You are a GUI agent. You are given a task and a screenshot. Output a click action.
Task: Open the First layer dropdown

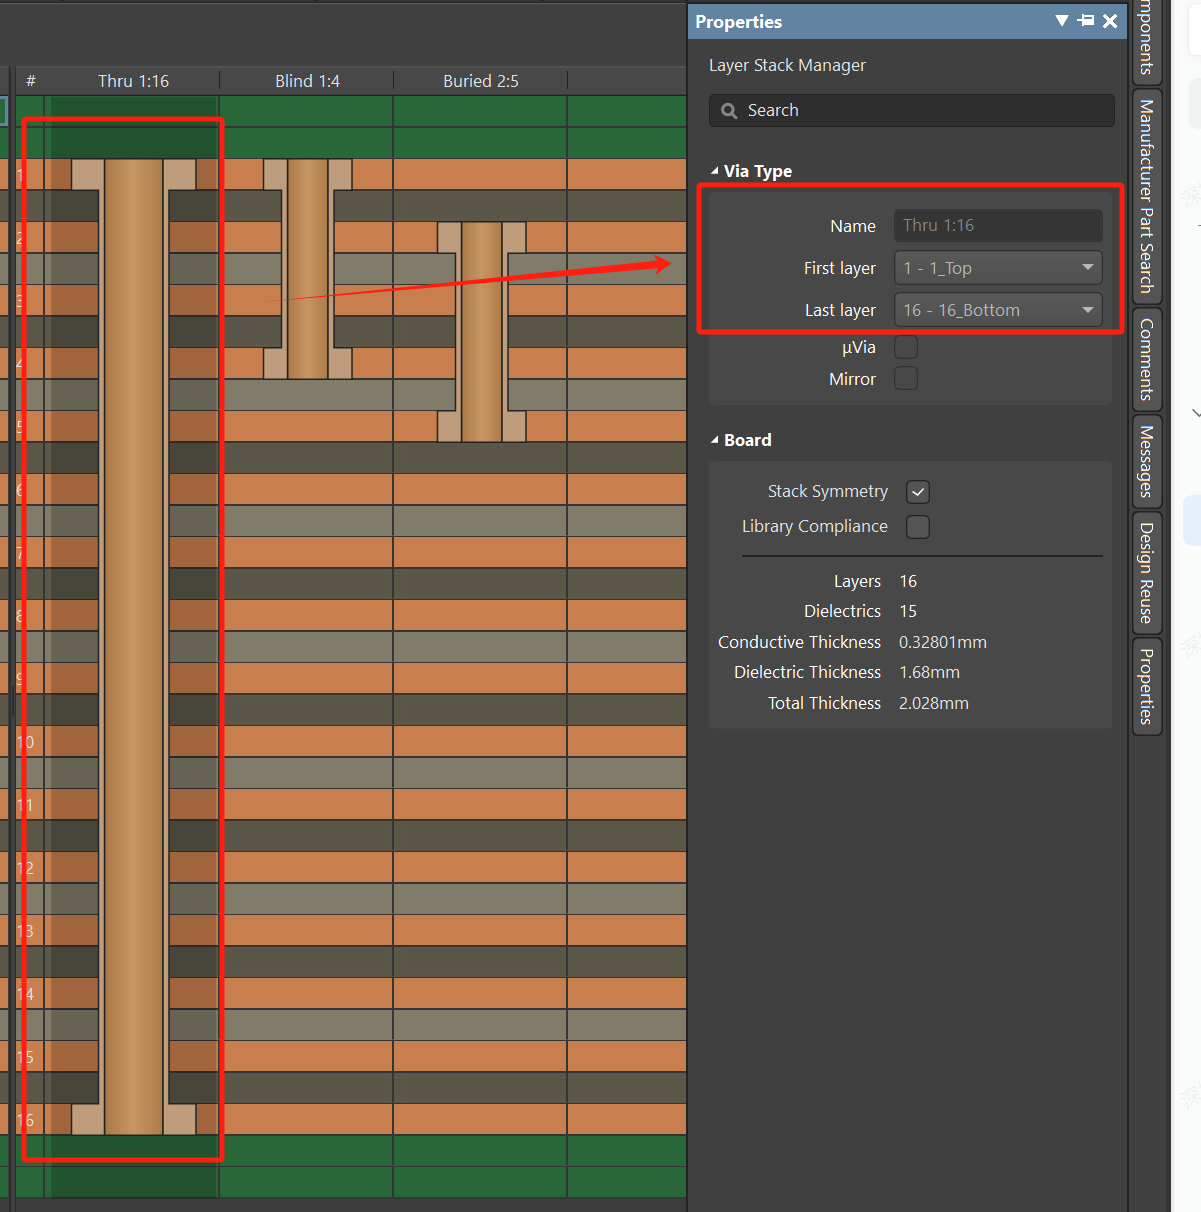[997, 268]
